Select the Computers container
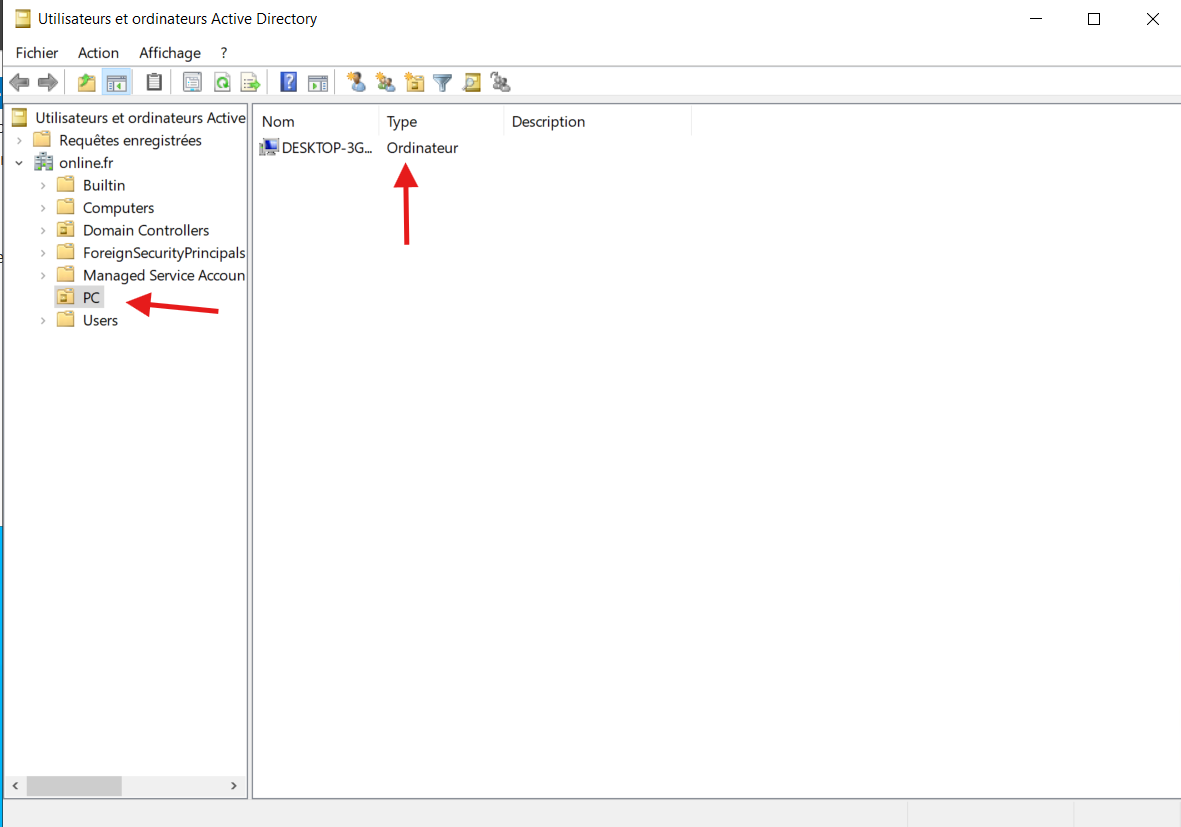The width and height of the screenshot is (1181, 827). pos(118,208)
